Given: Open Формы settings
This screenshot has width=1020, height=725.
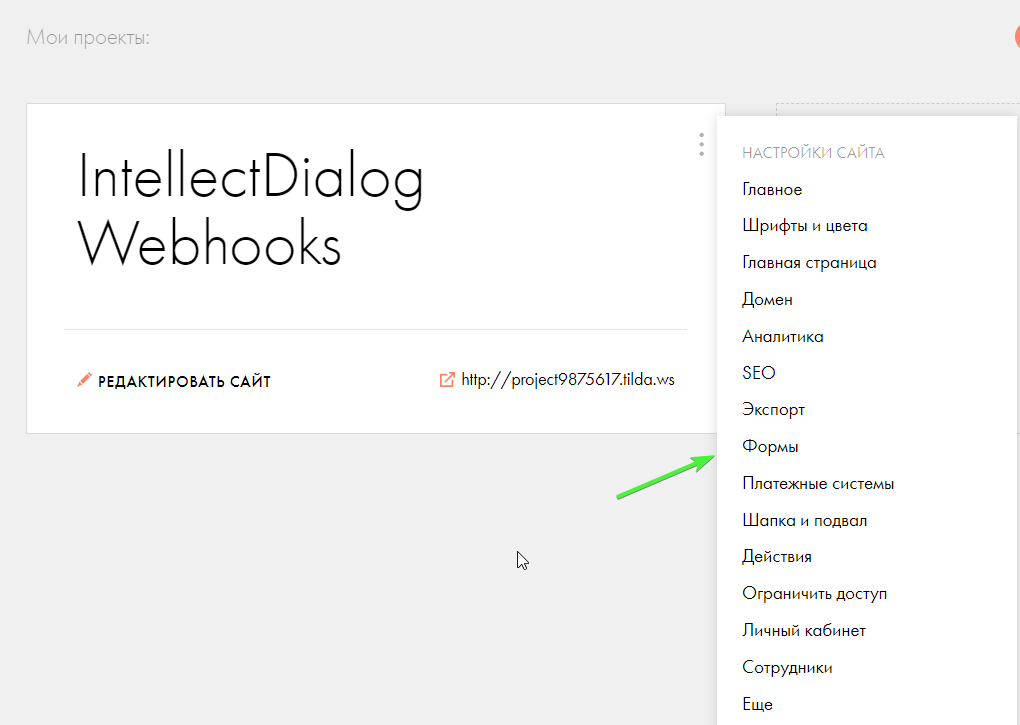Looking at the screenshot, I should 770,447.
